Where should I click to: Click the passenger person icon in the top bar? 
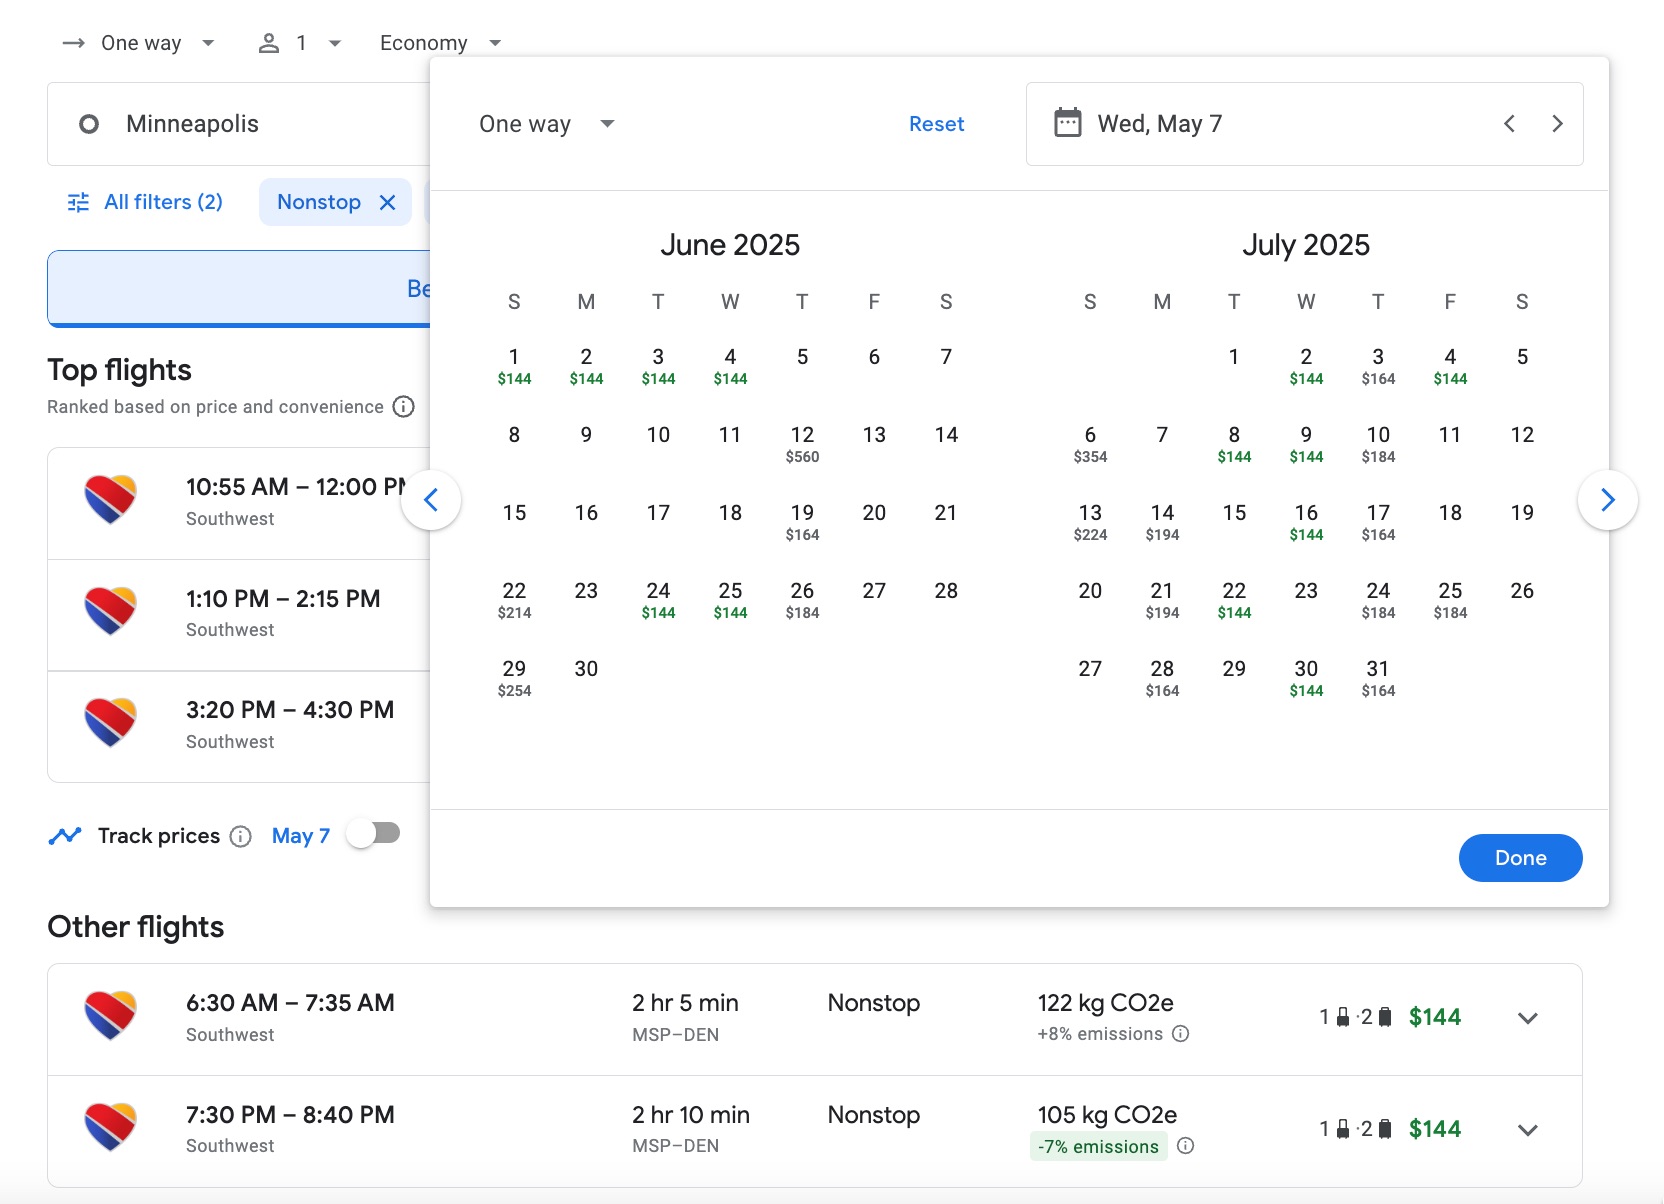click(x=267, y=42)
